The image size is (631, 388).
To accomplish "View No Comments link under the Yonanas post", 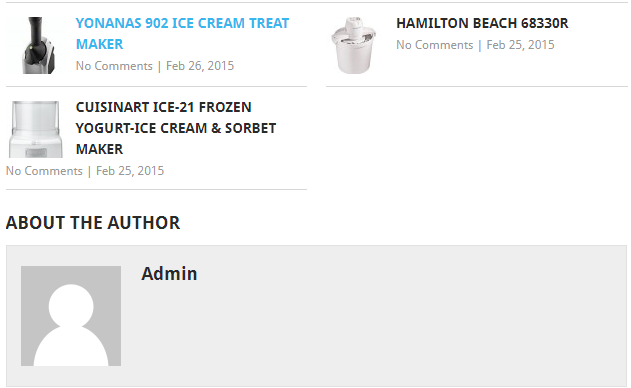I will pos(114,66).
